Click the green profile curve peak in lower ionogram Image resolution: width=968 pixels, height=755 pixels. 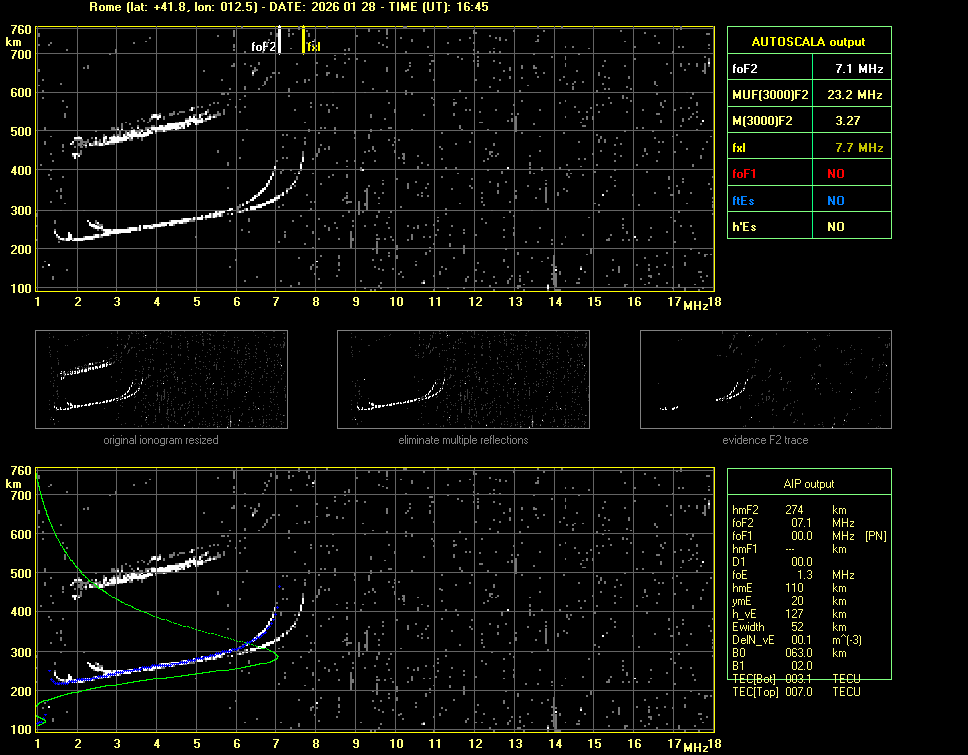[x=278, y=657]
